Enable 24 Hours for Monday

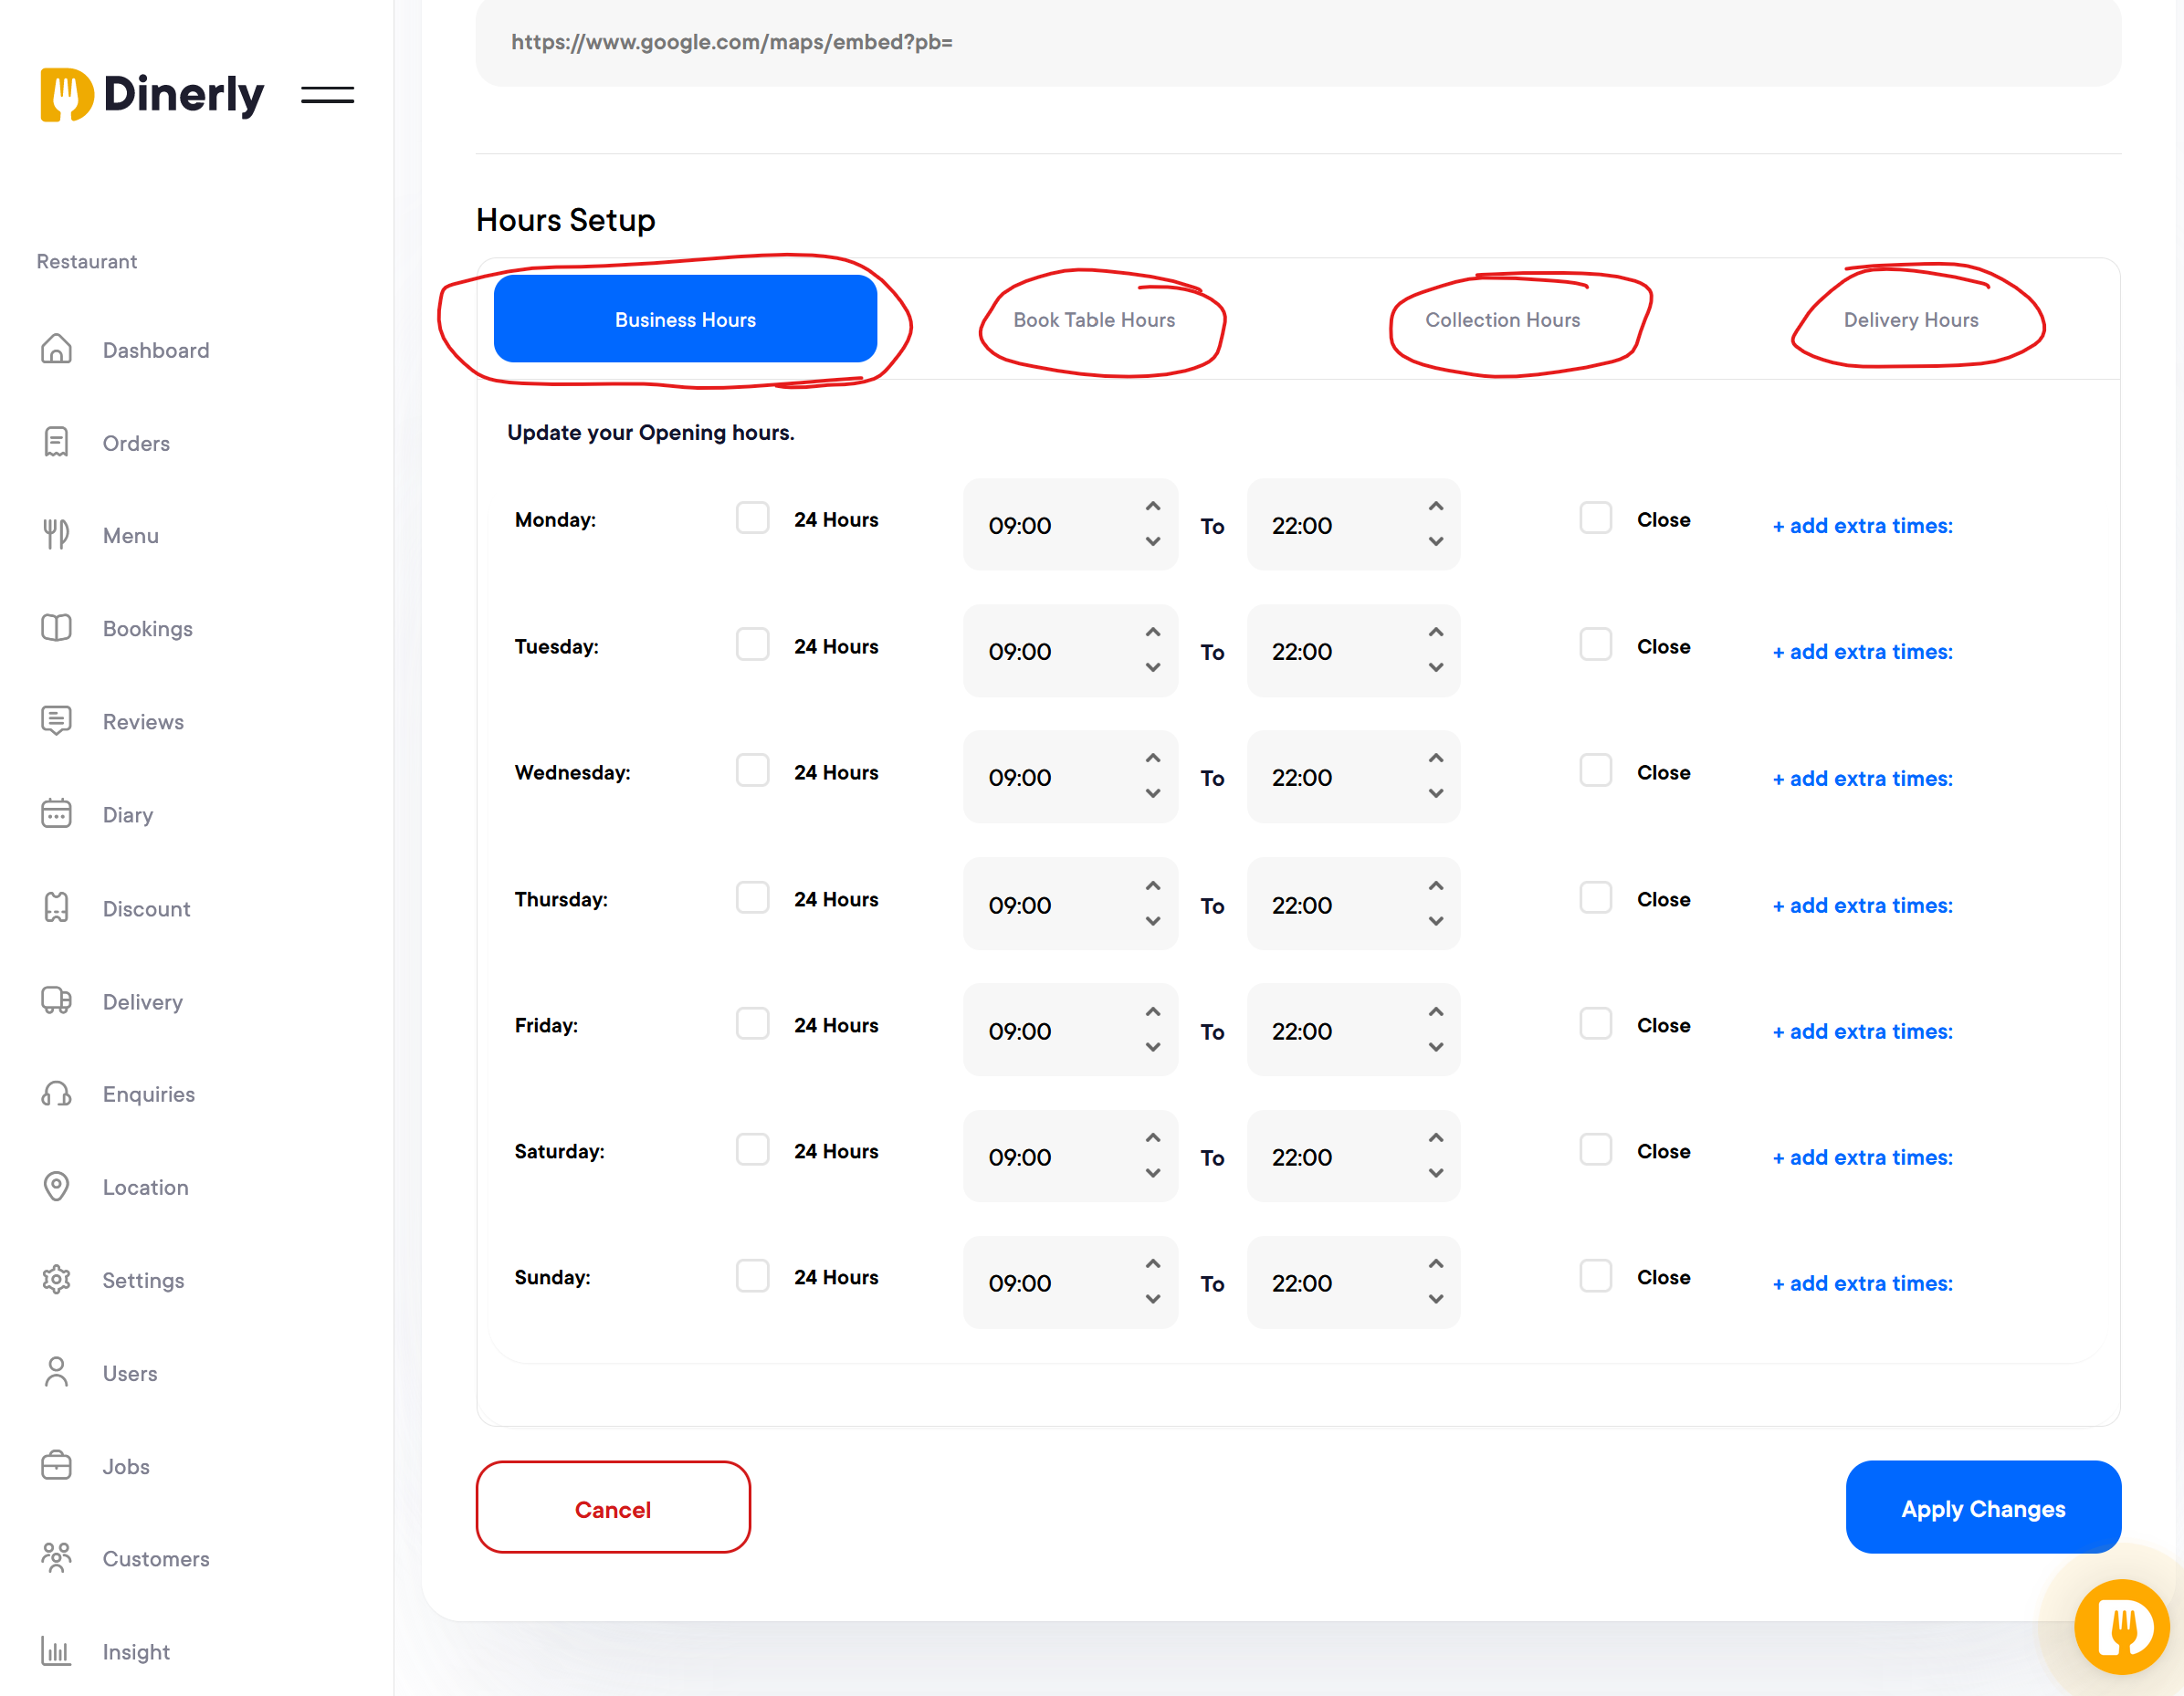(x=752, y=519)
